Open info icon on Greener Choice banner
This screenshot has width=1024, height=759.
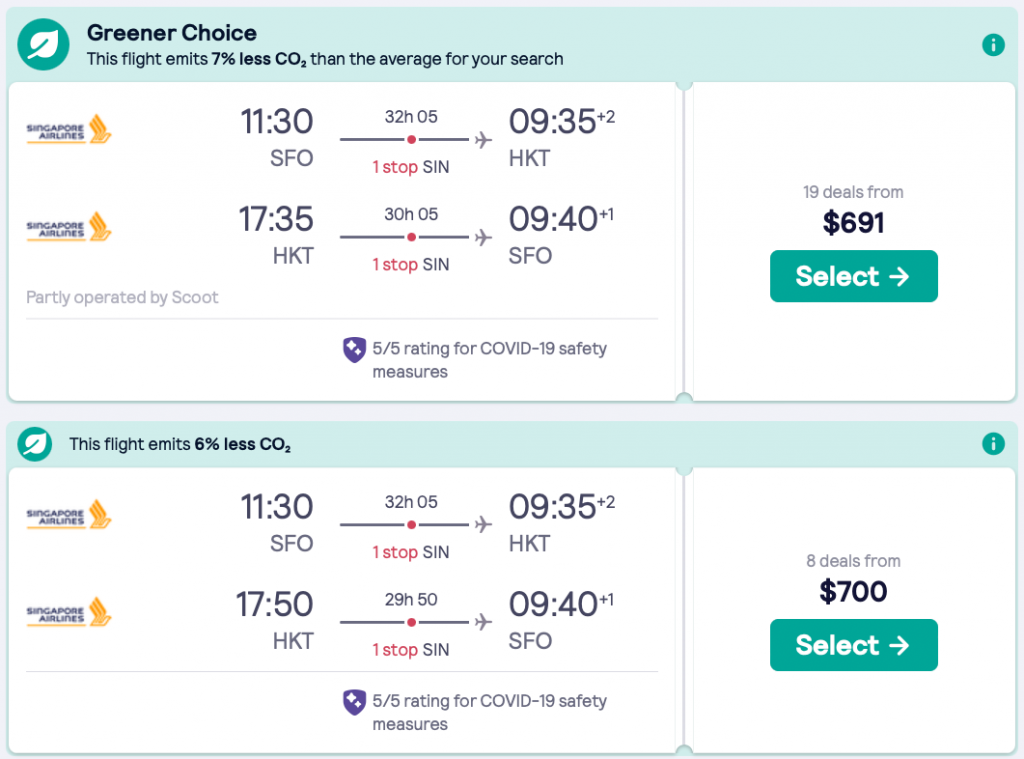(x=992, y=44)
